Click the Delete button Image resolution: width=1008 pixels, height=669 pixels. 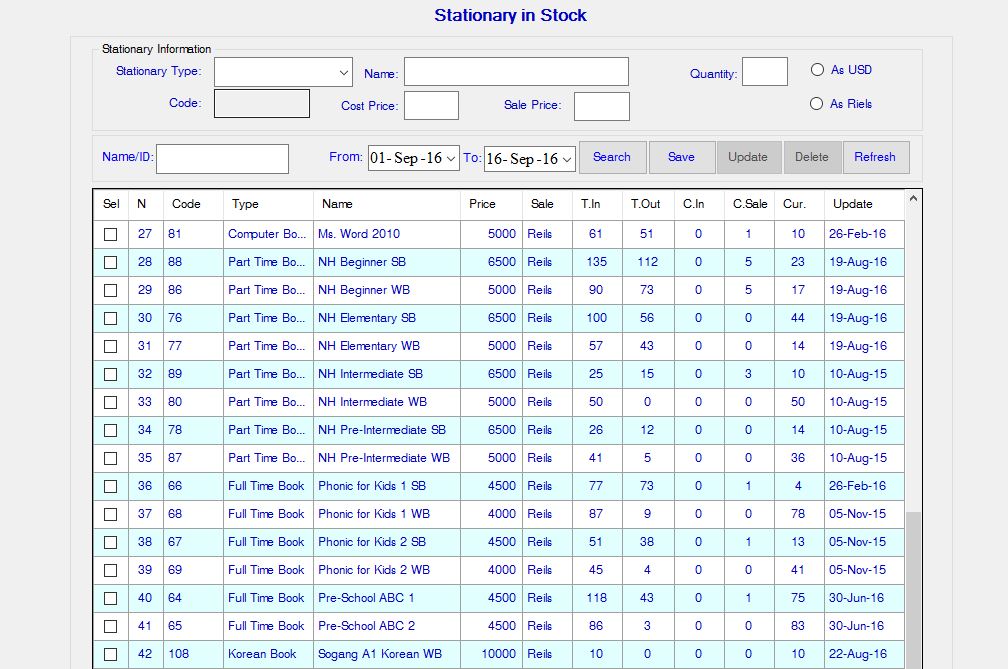(812, 157)
